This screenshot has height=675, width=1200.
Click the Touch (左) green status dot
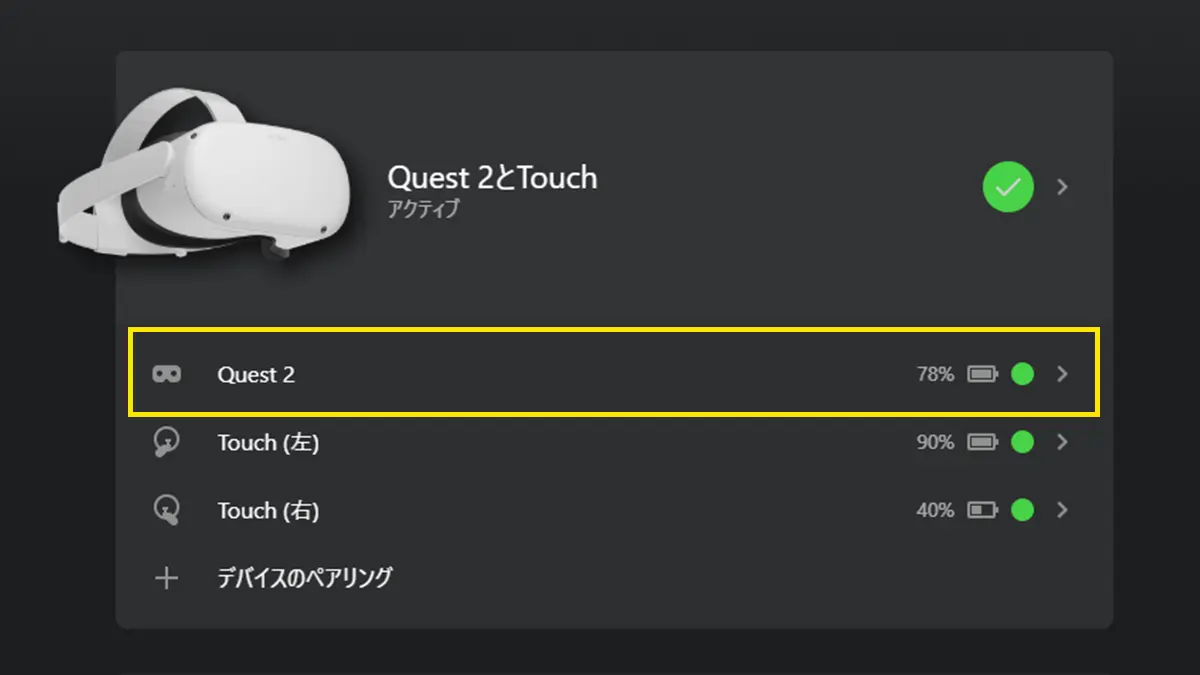coord(1022,442)
